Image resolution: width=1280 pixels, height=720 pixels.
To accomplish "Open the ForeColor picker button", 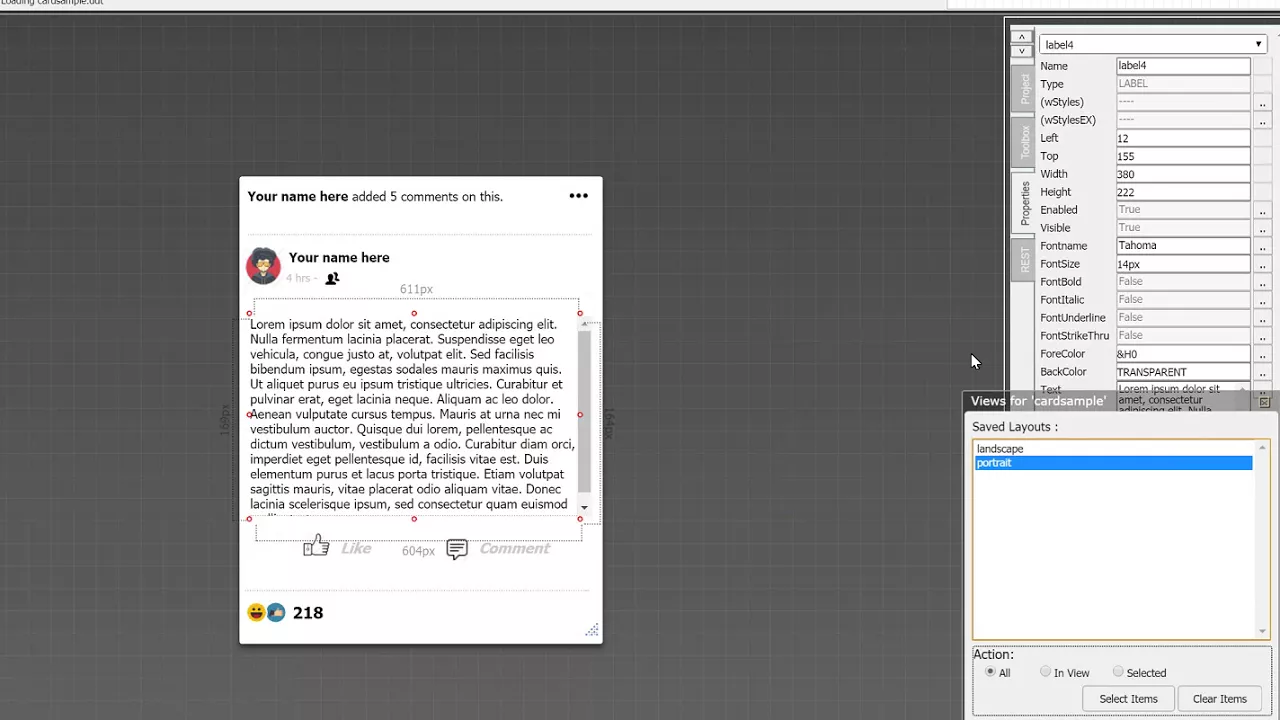I will tap(1262, 354).
